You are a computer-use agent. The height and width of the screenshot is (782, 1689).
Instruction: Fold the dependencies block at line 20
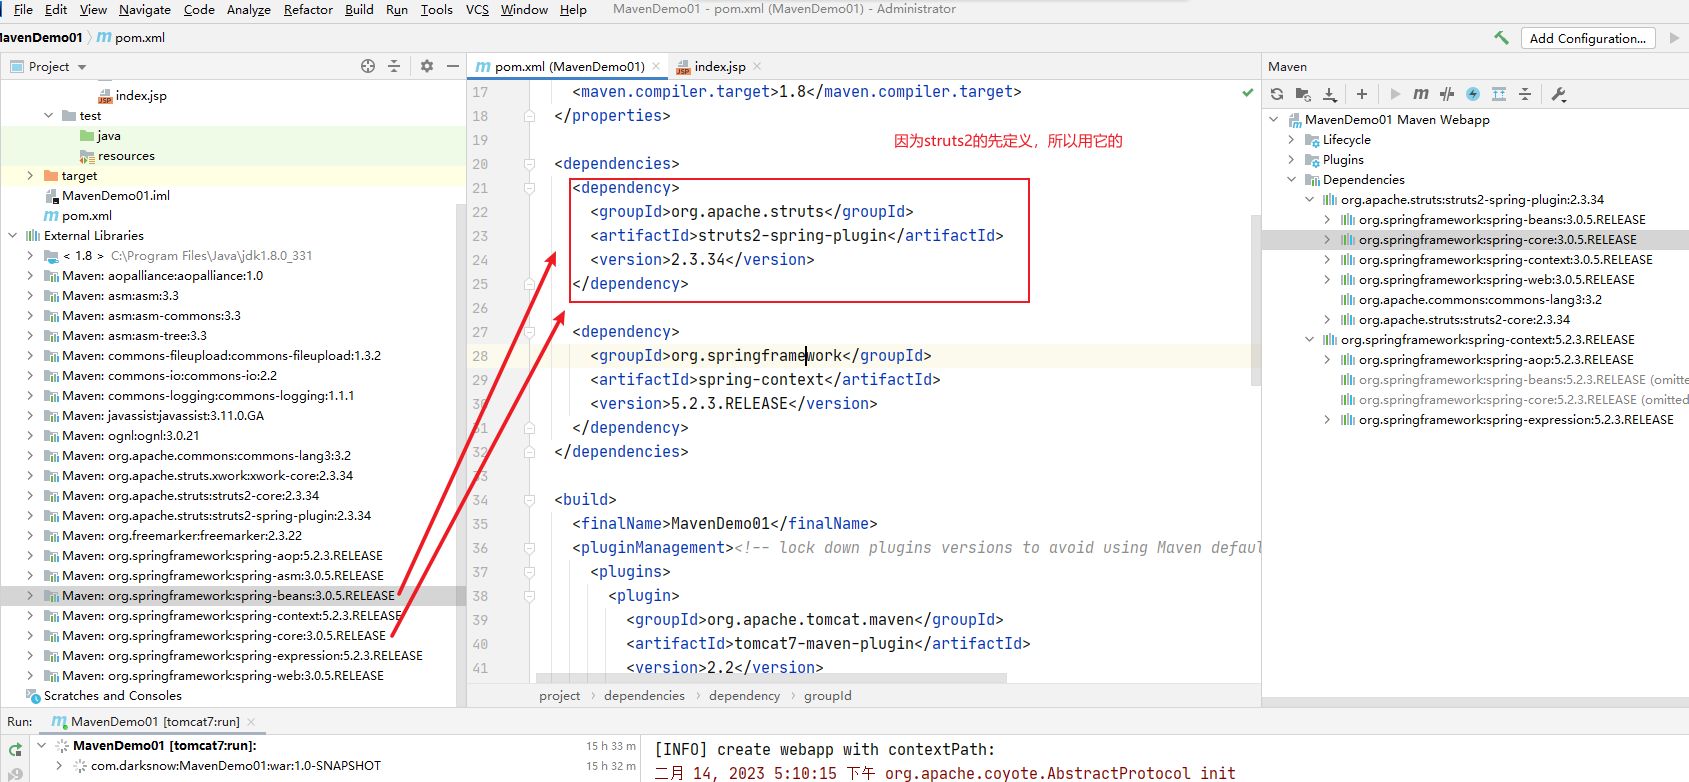point(529,164)
